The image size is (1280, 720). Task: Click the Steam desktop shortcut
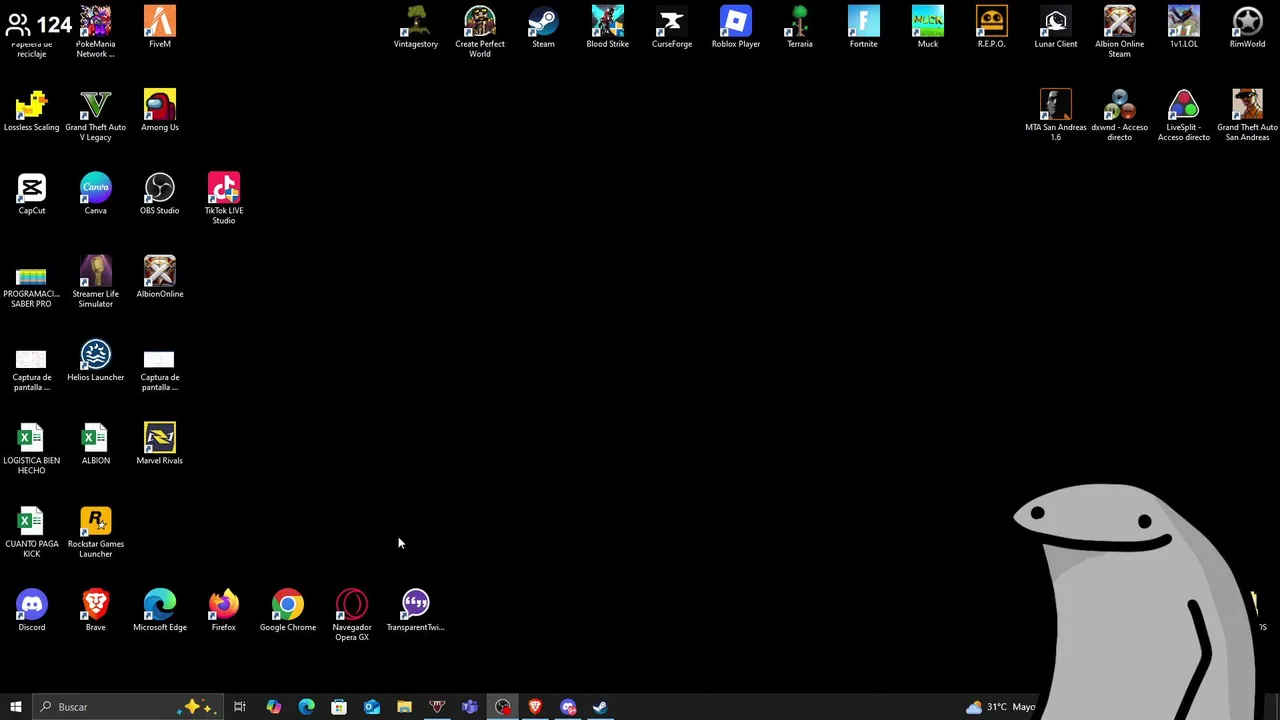(x=543, y=27)
